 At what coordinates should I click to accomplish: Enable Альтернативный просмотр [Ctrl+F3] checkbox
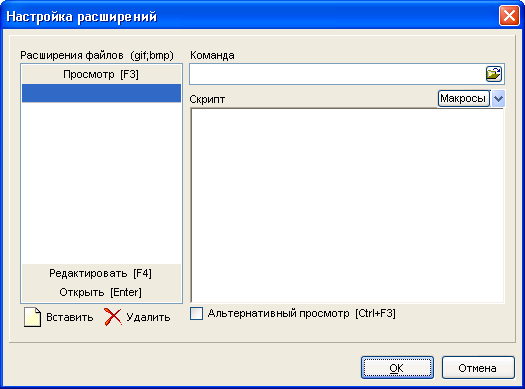(x=197, y=314)
